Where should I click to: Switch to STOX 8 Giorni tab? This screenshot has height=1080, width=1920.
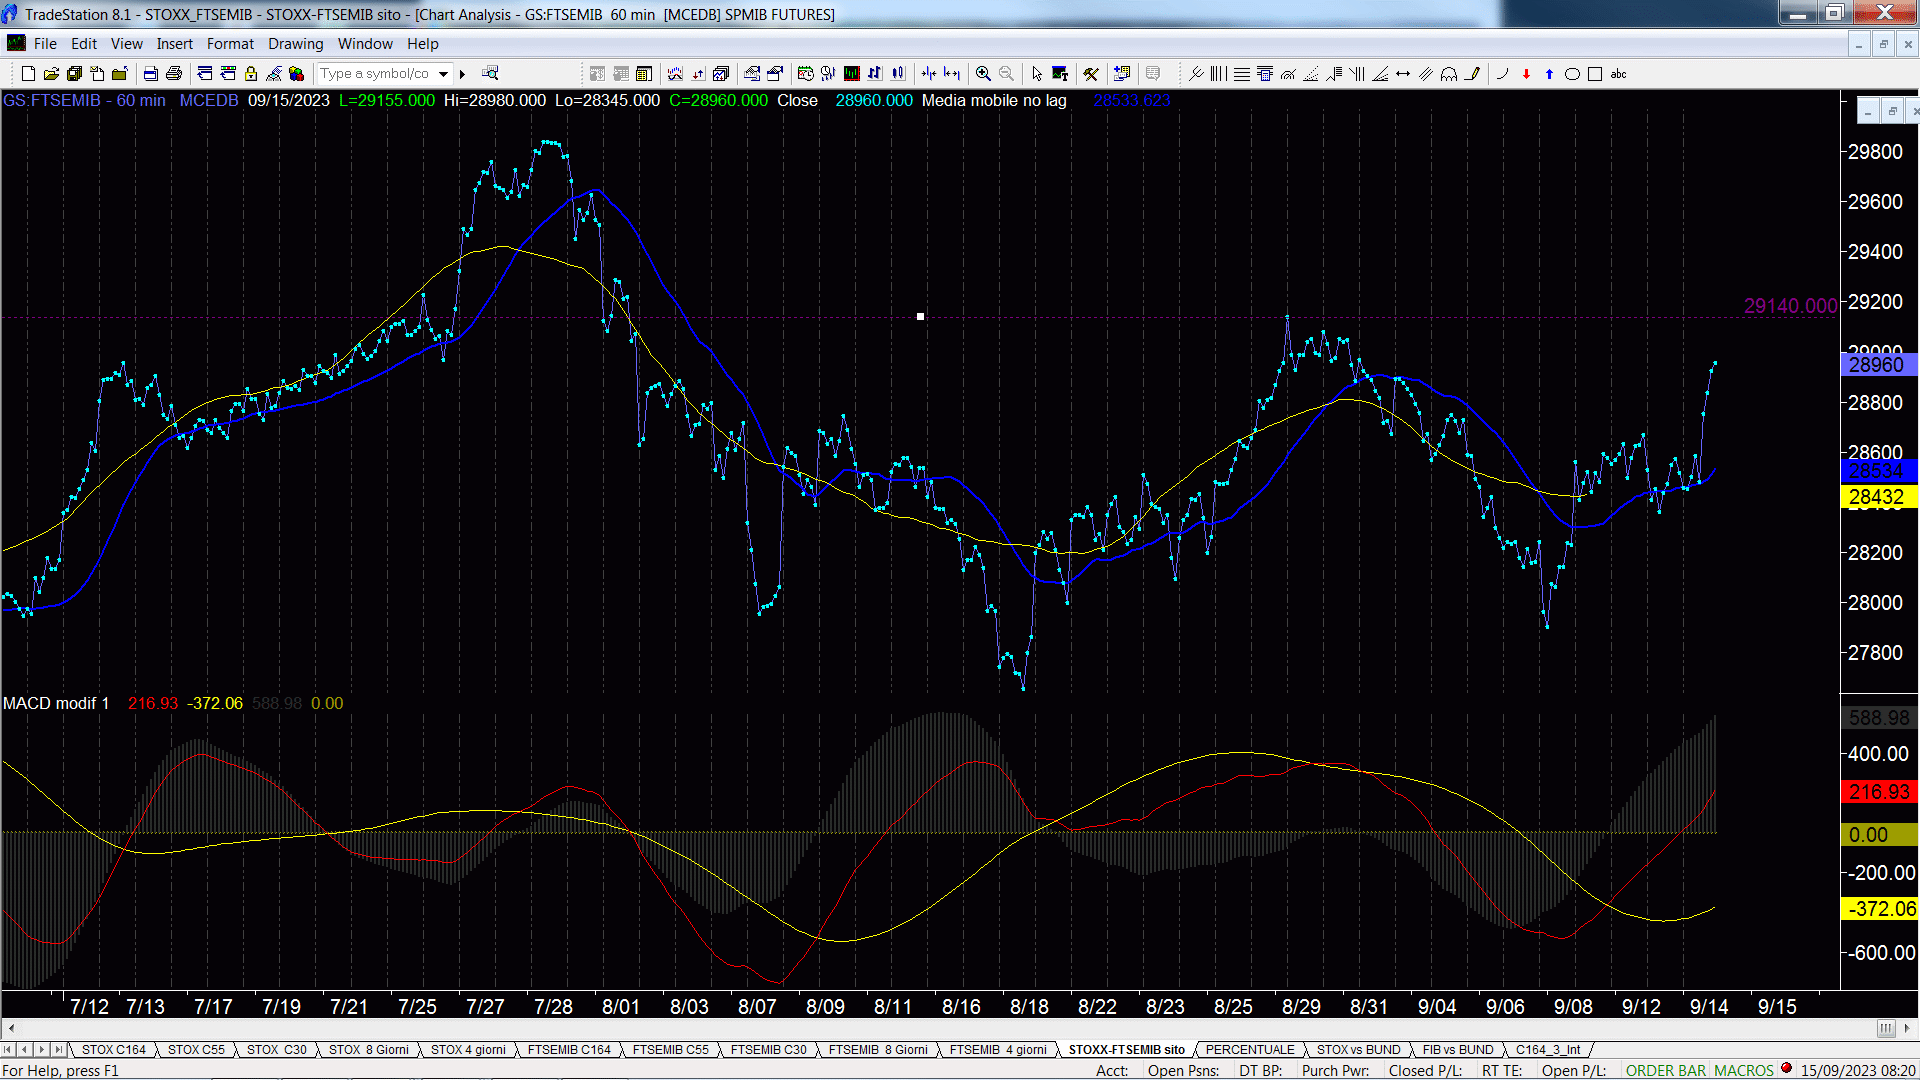click(x=369, y=1050)
